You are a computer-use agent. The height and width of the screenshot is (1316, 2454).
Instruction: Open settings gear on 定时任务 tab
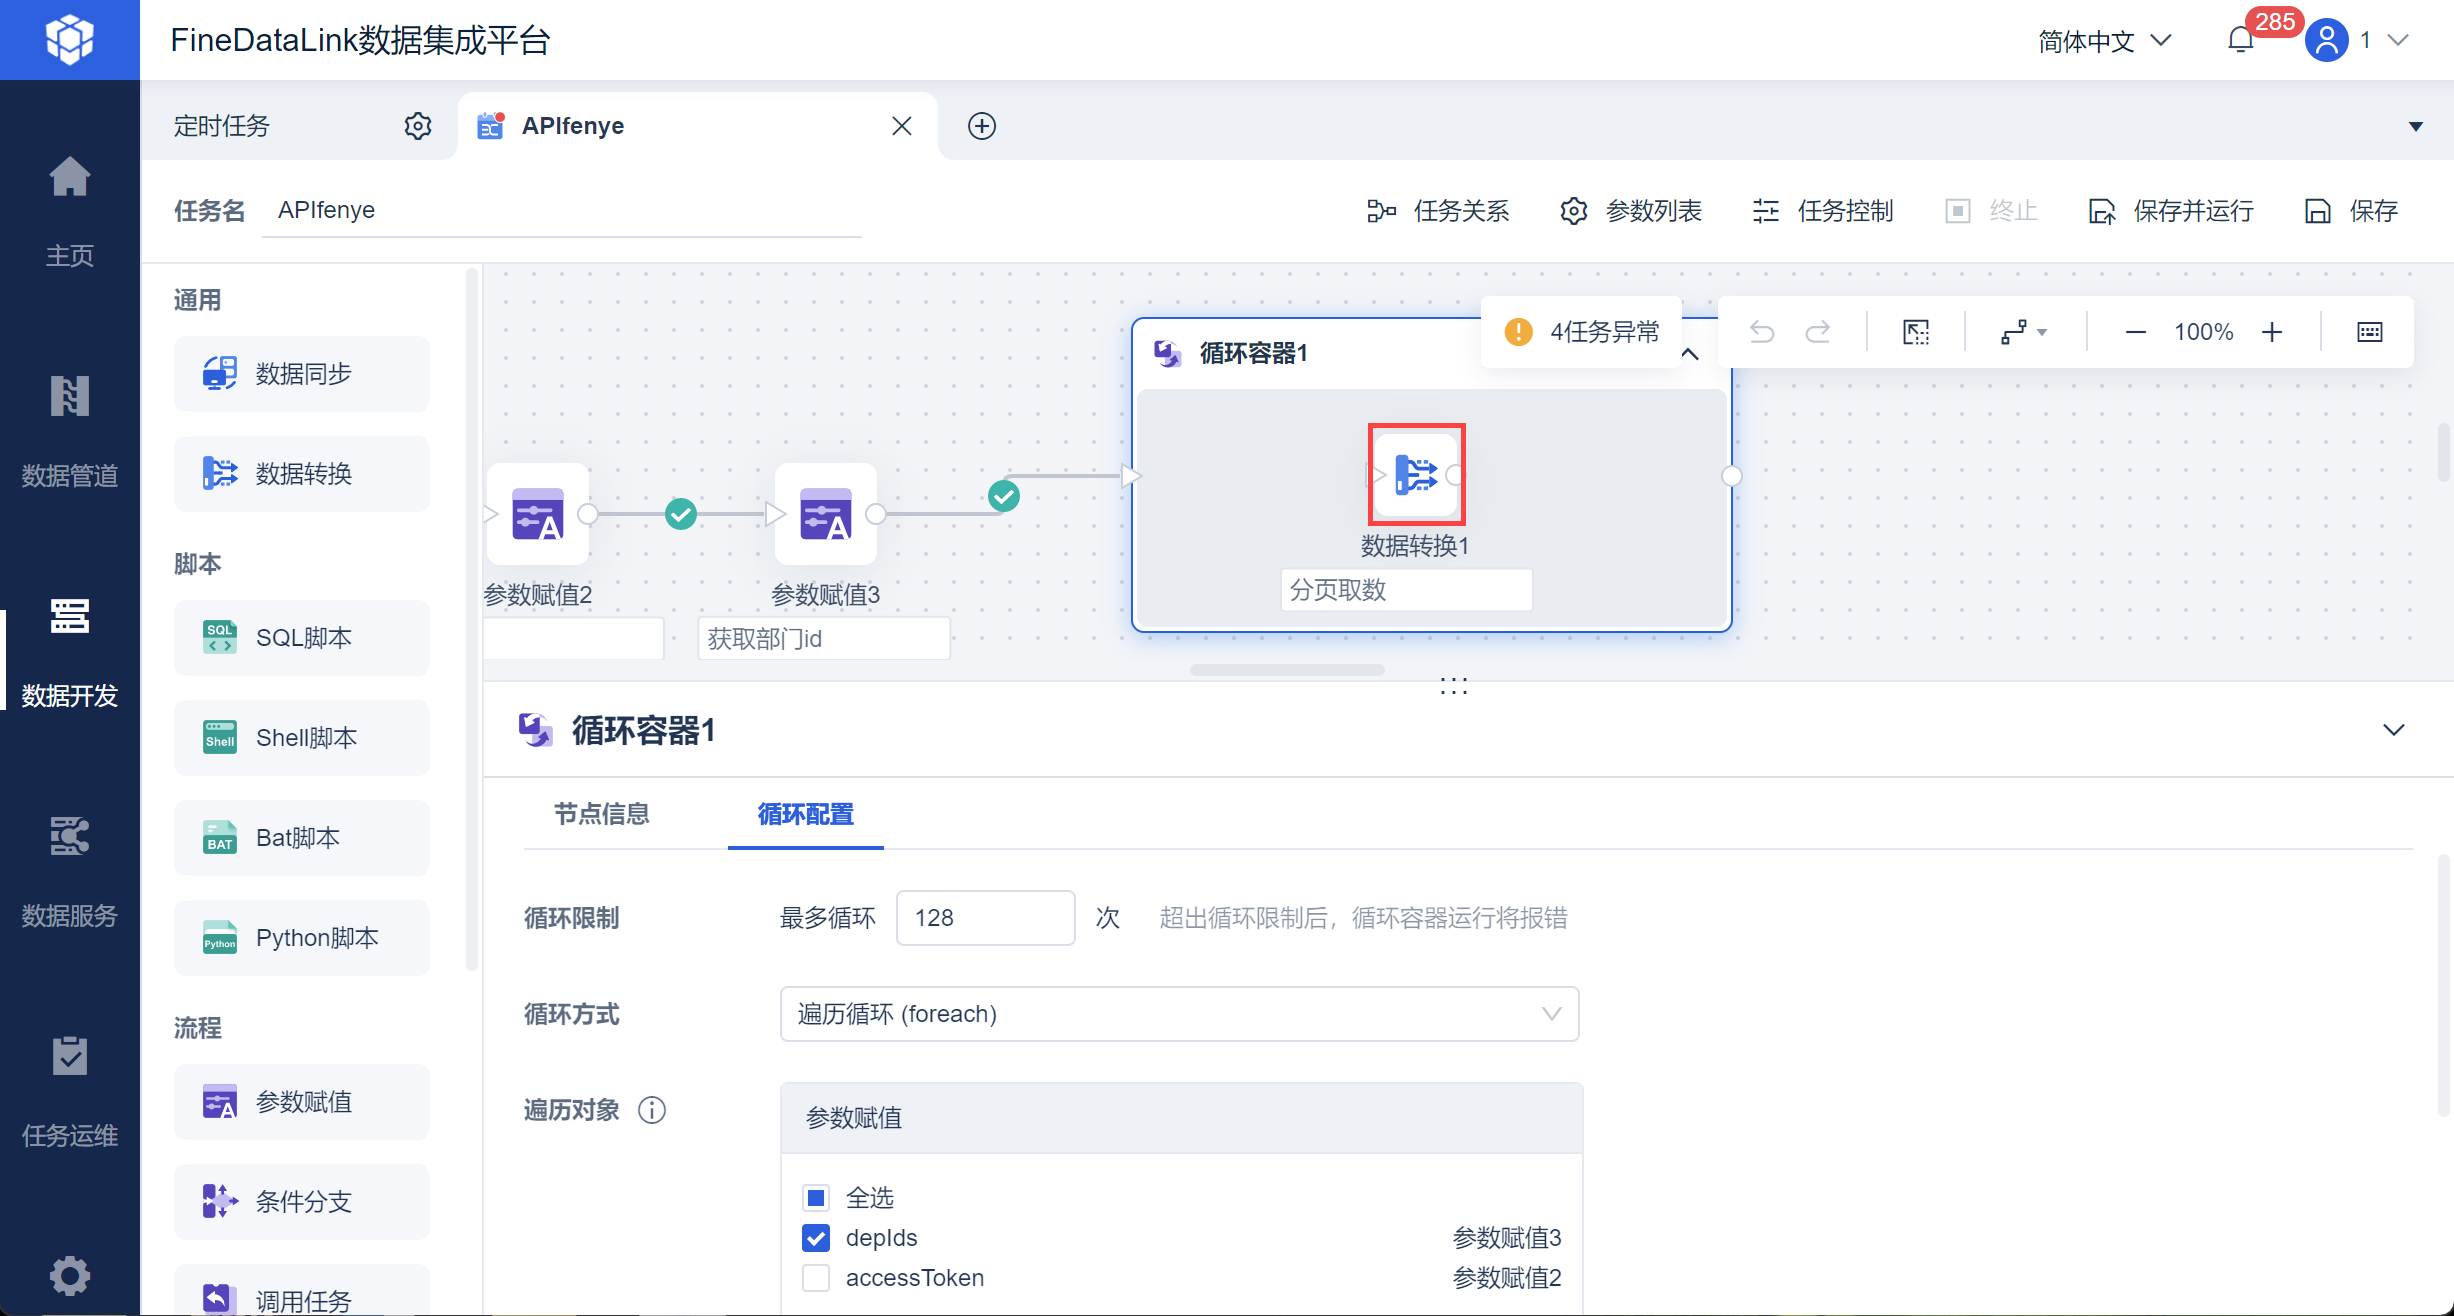(418, 126)
